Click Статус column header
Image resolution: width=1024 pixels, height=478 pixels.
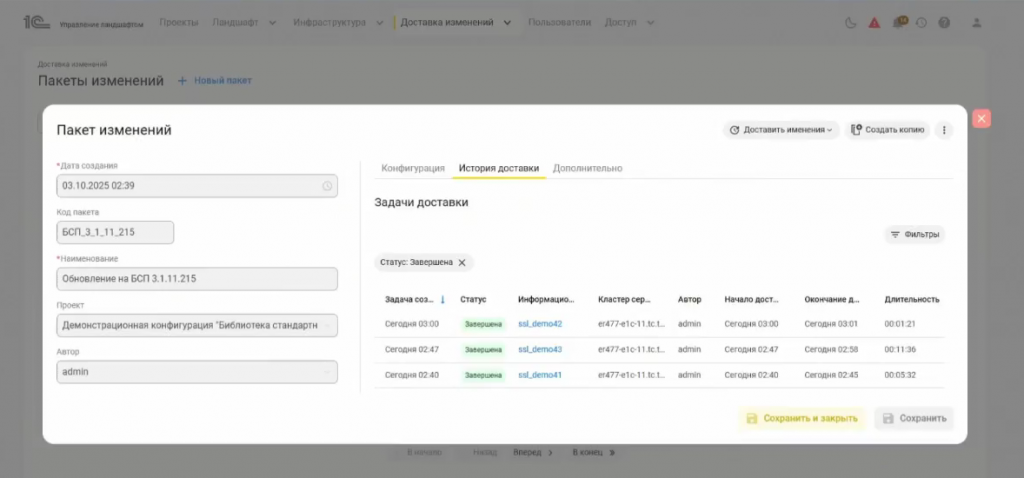473,300
